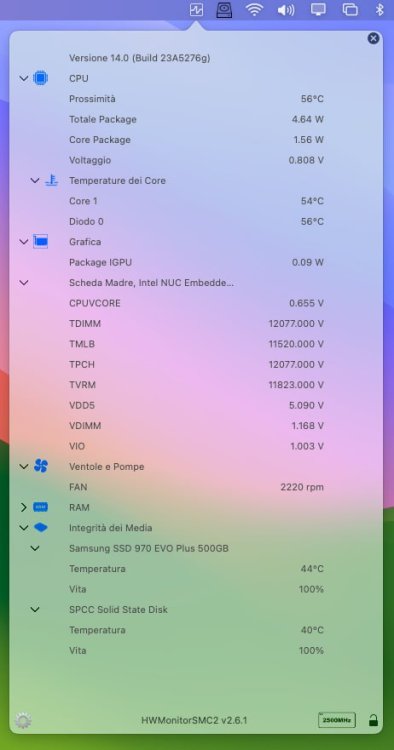The image size is (394, 750).
Task: Click the blue disk icon for Integrità dei Media
Action: tap(41, 528)
